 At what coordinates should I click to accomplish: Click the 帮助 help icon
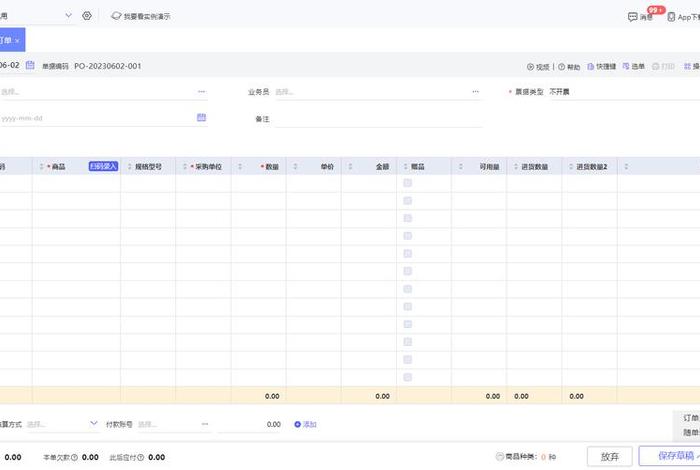568,67
